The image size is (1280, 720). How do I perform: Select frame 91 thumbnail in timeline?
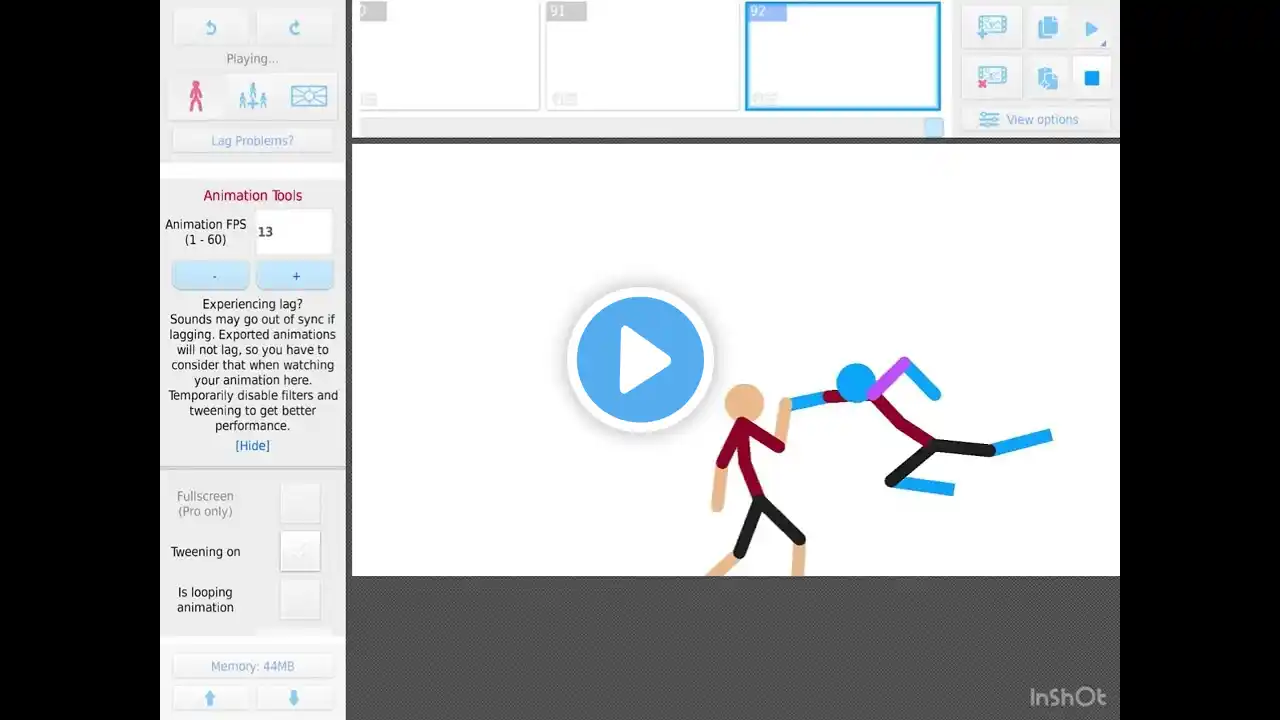pyautogui.click(x=643, y=55)
